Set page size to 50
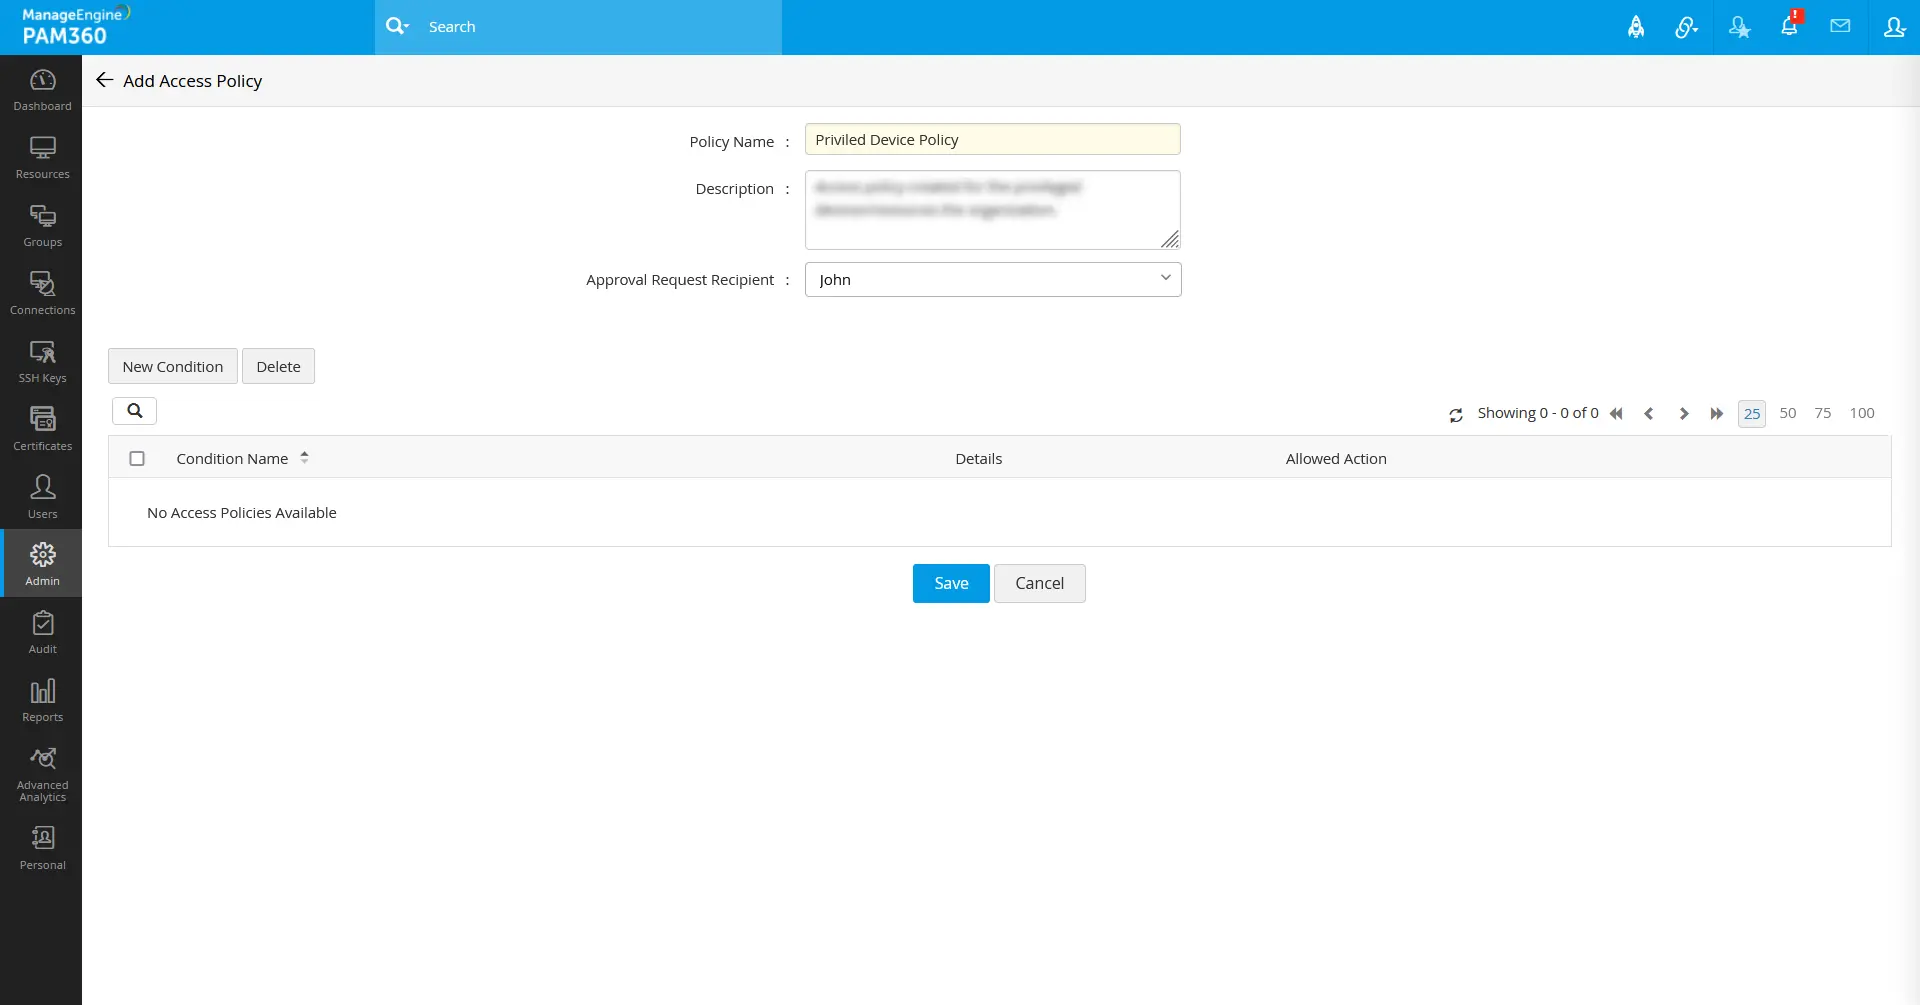Image resolution: width=1920 pixels, height=1005 pixels. [1788, 413]
